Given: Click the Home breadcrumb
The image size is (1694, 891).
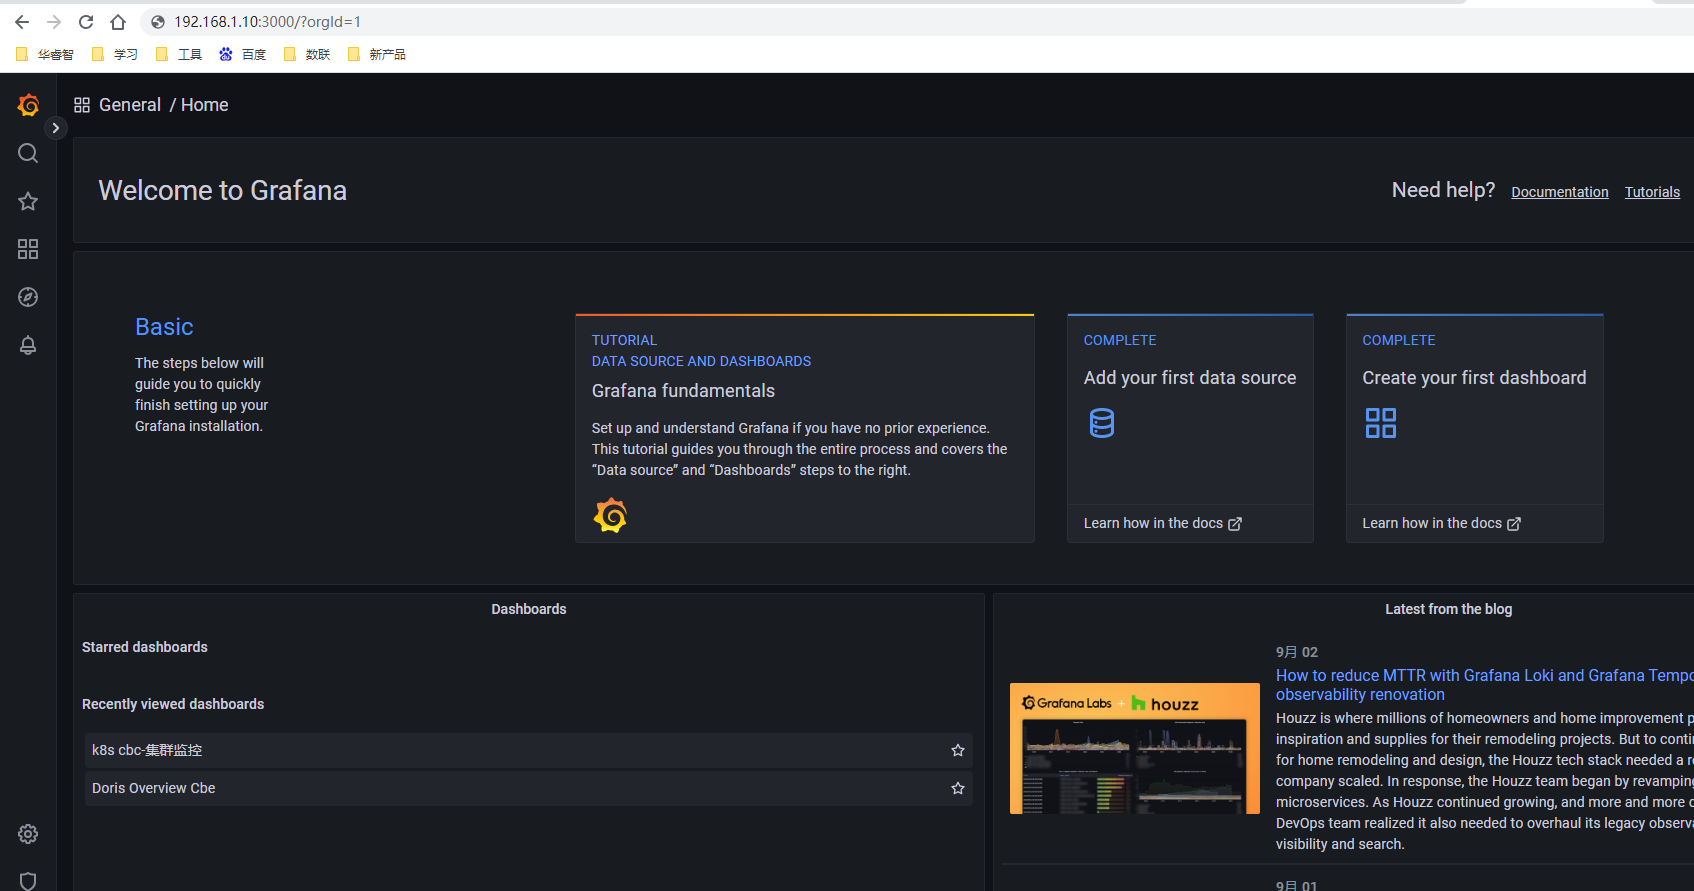Looking at the screenshot, I should [204, 105].
